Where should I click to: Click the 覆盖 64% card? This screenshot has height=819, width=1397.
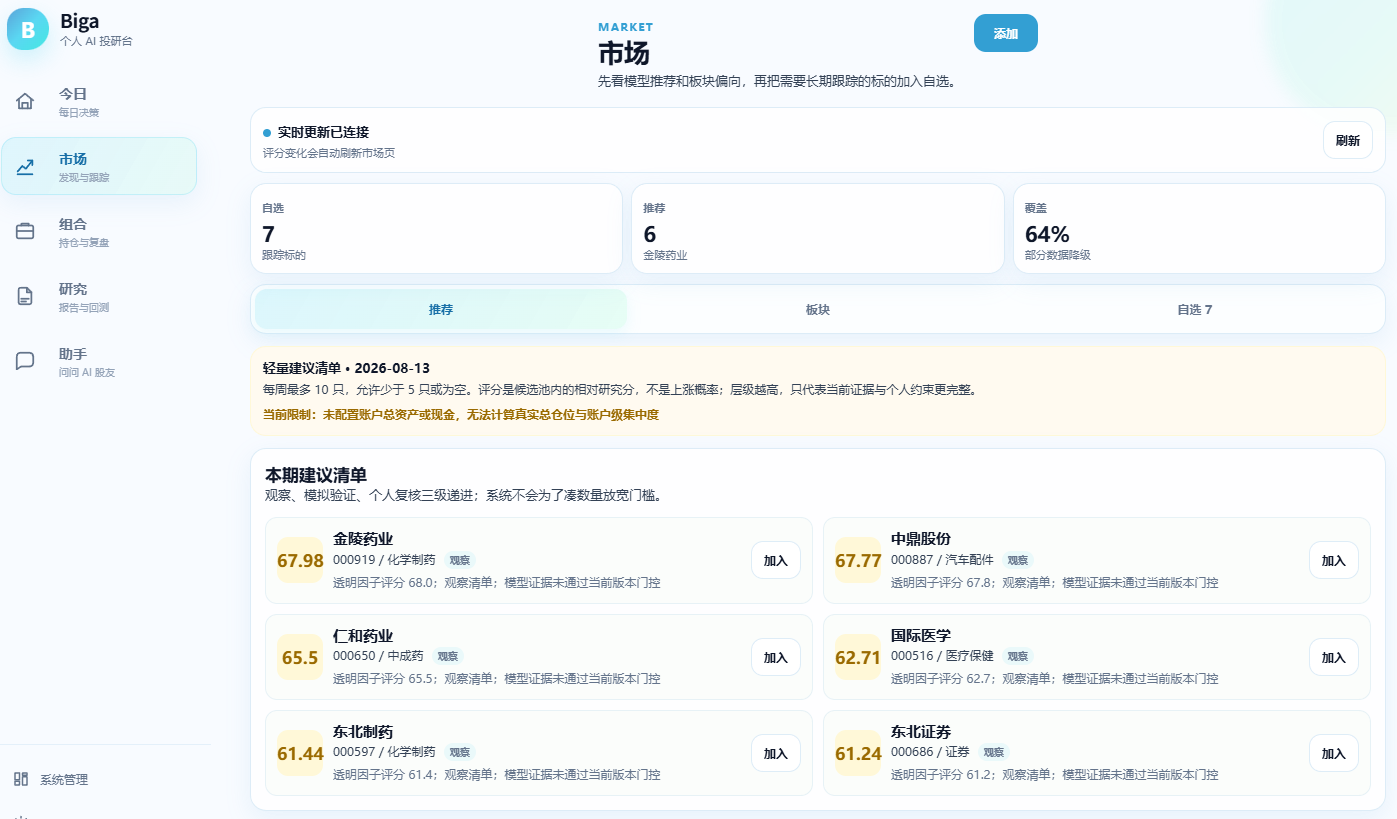pos(1199,228)
